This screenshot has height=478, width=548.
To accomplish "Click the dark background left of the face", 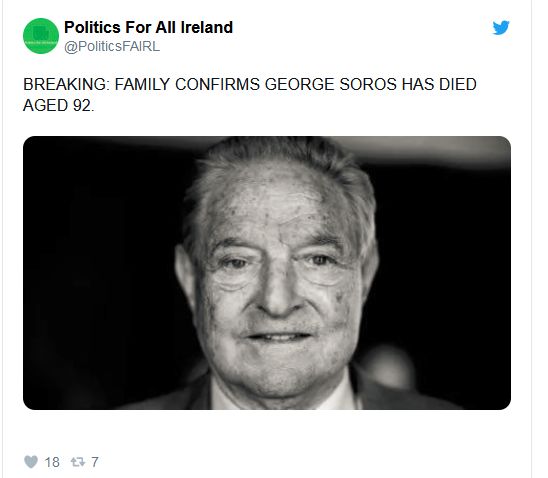I will [98, 273].
